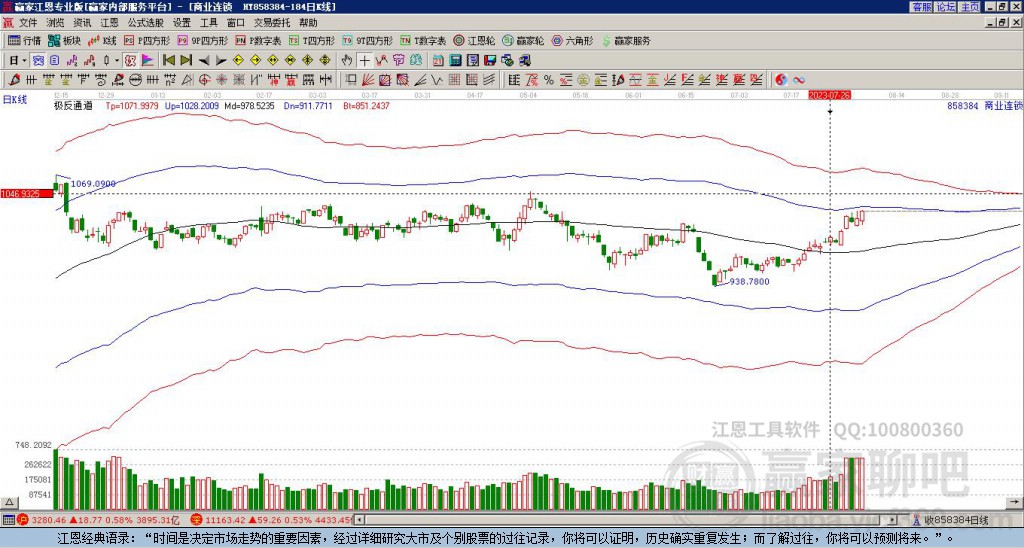Click Shanghai index 3280.46 status entry
This screenshot has height=548, width=1024.
pyautogui.click(x=99, y=520)
